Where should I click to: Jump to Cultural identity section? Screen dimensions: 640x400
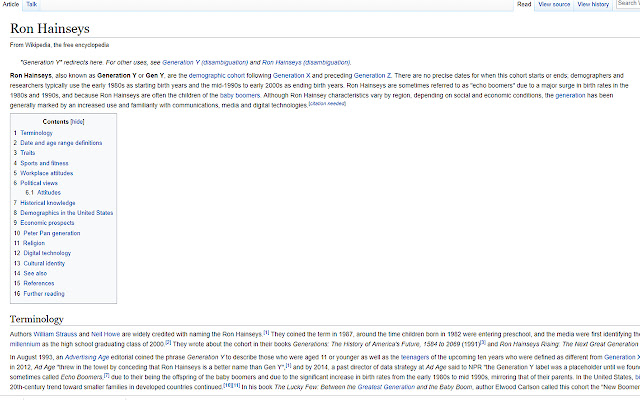click(x=44, y=263)
